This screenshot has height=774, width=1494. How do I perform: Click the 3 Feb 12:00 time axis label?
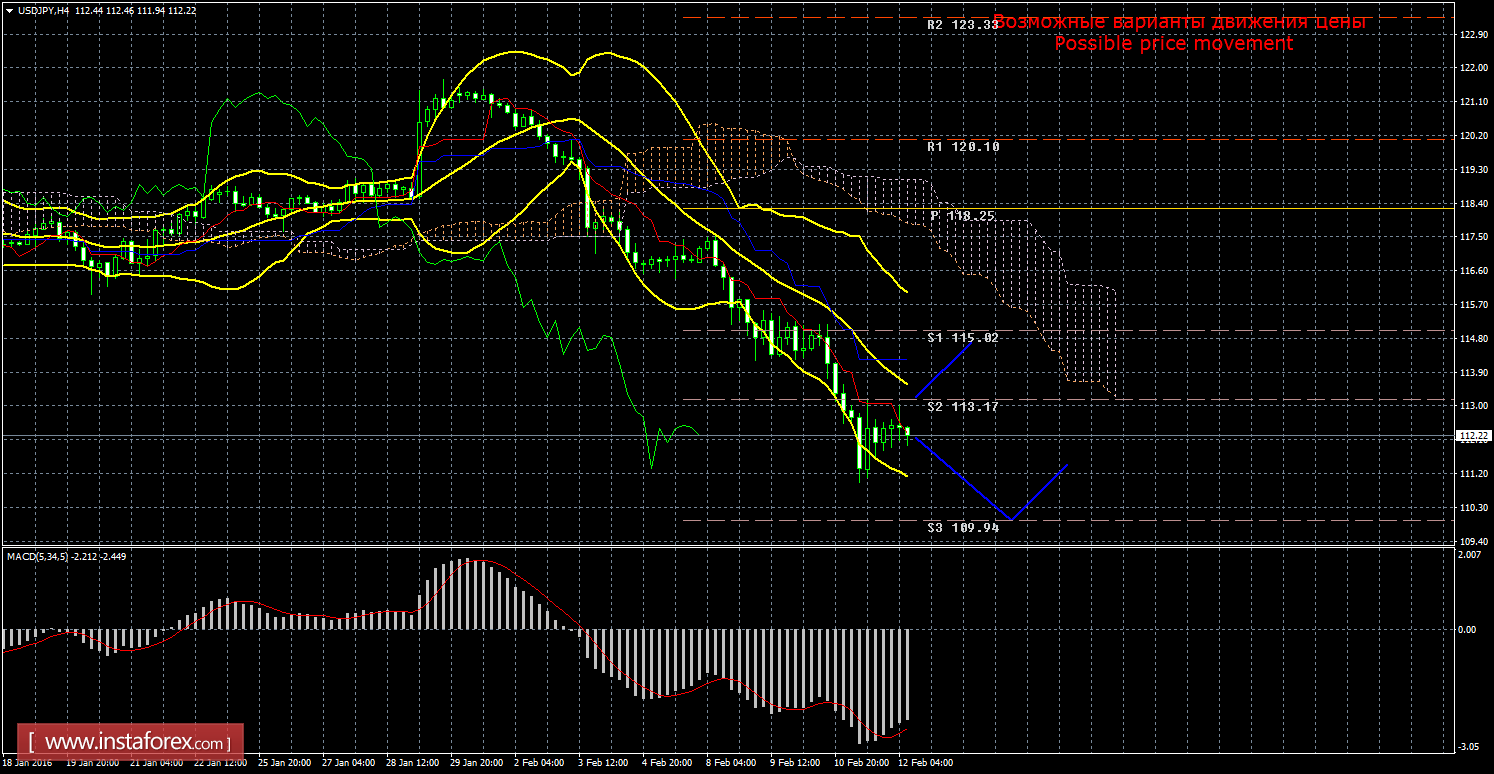tap(603, 762)
